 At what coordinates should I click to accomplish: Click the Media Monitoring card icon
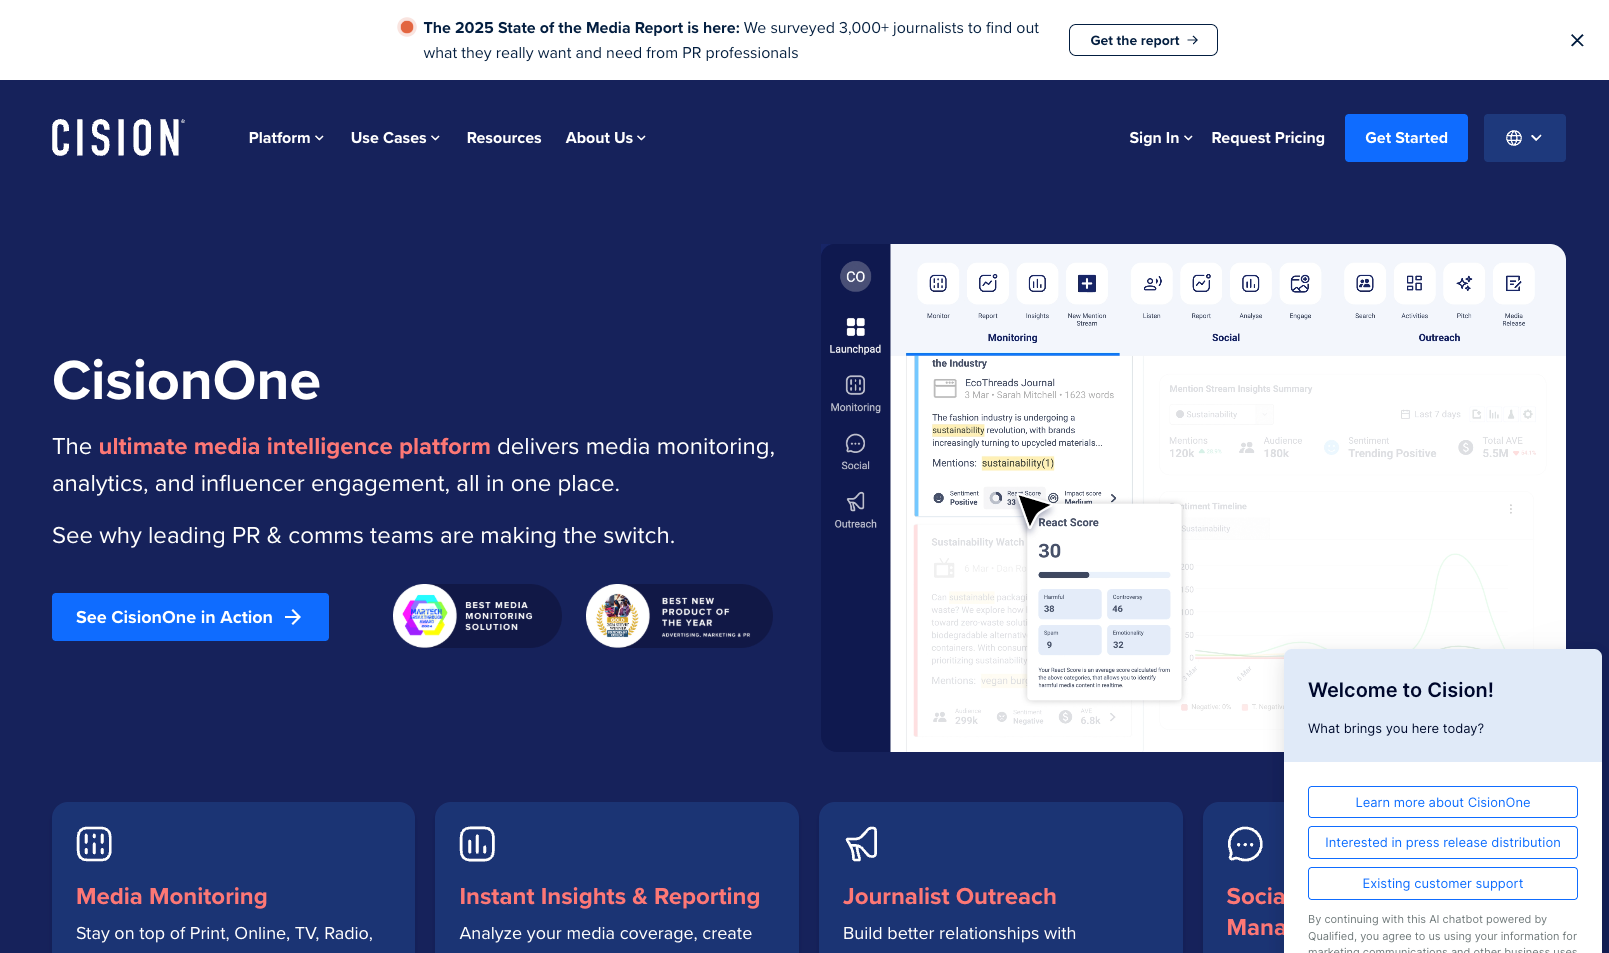[x=94, y=844]
